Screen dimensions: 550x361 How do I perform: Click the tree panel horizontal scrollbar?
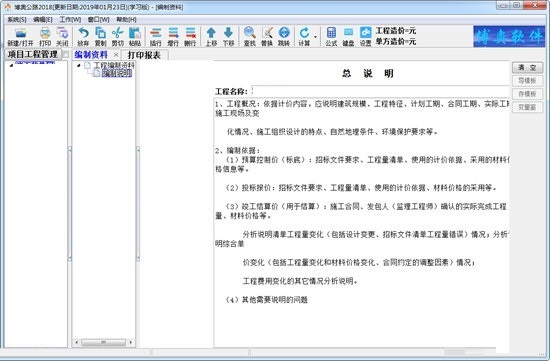point(103,342)
